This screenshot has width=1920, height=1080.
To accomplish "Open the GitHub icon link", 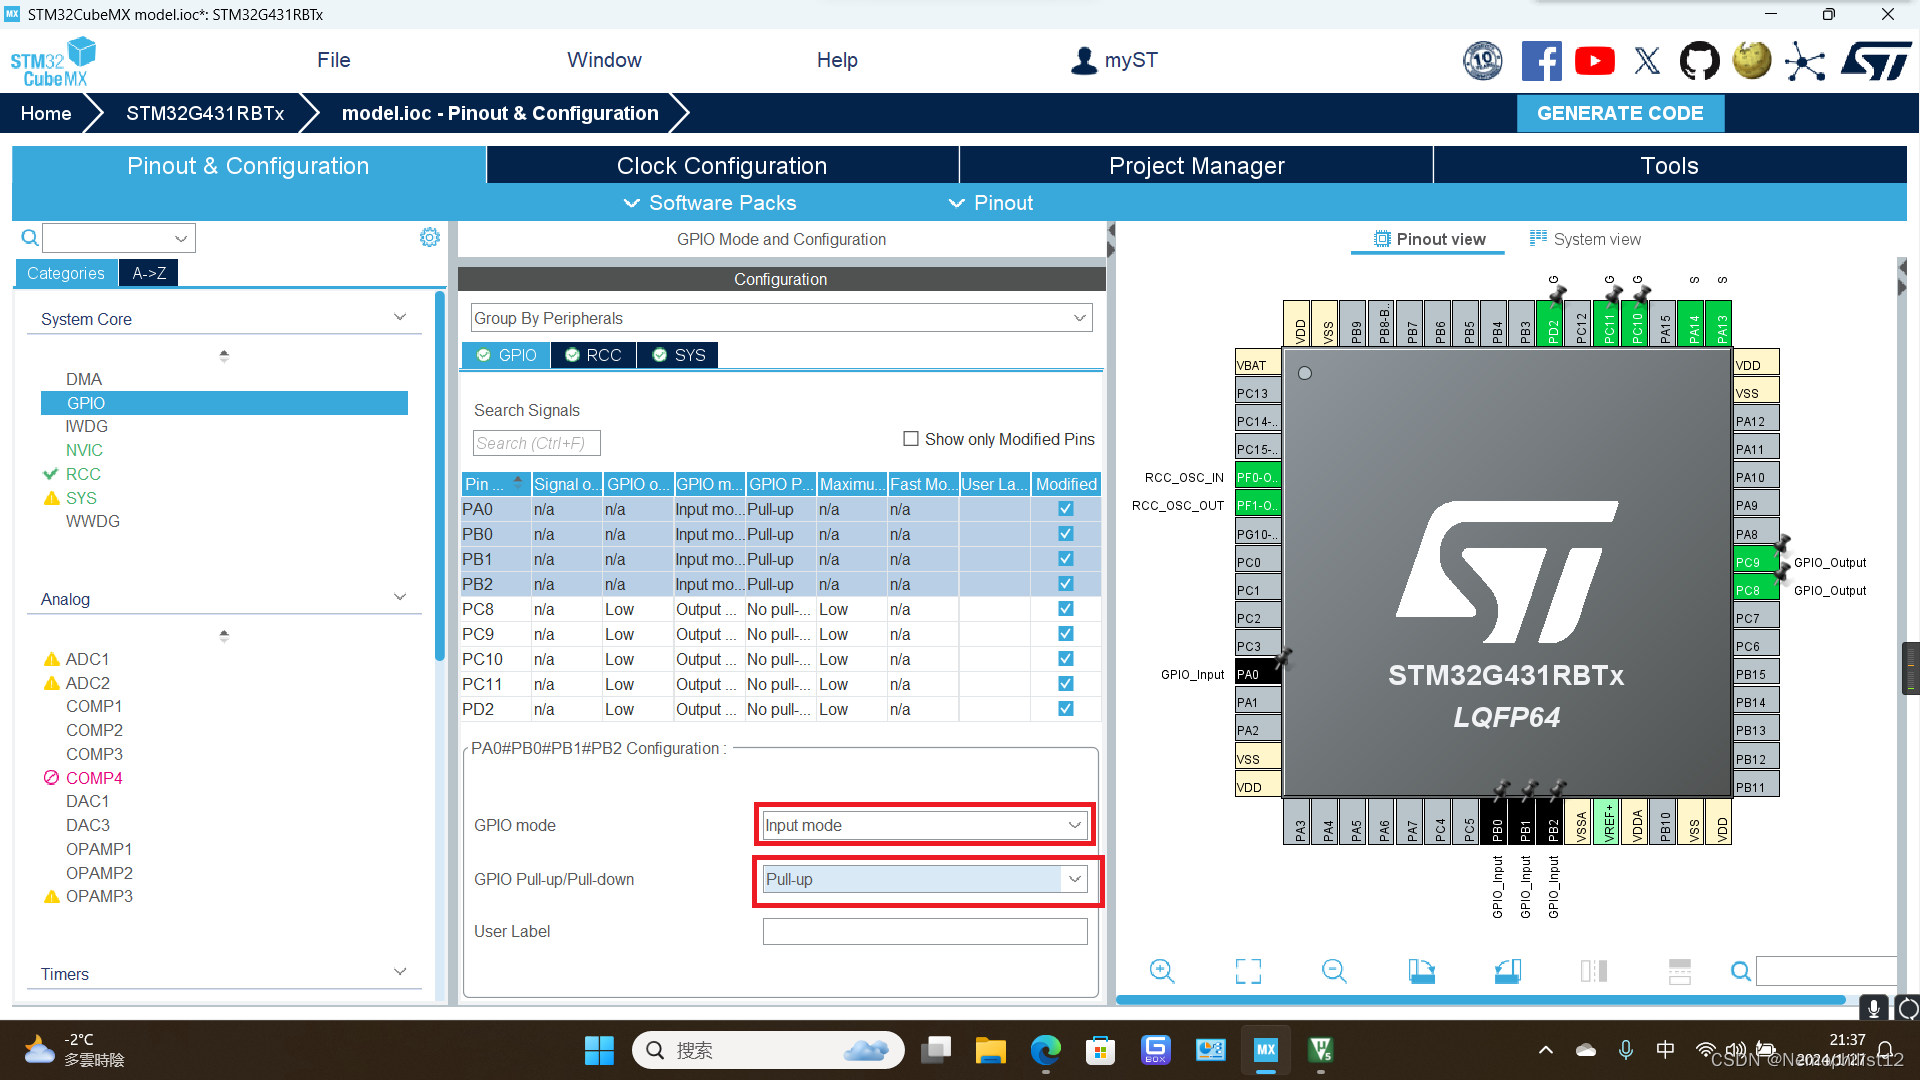I will 1699,61.
